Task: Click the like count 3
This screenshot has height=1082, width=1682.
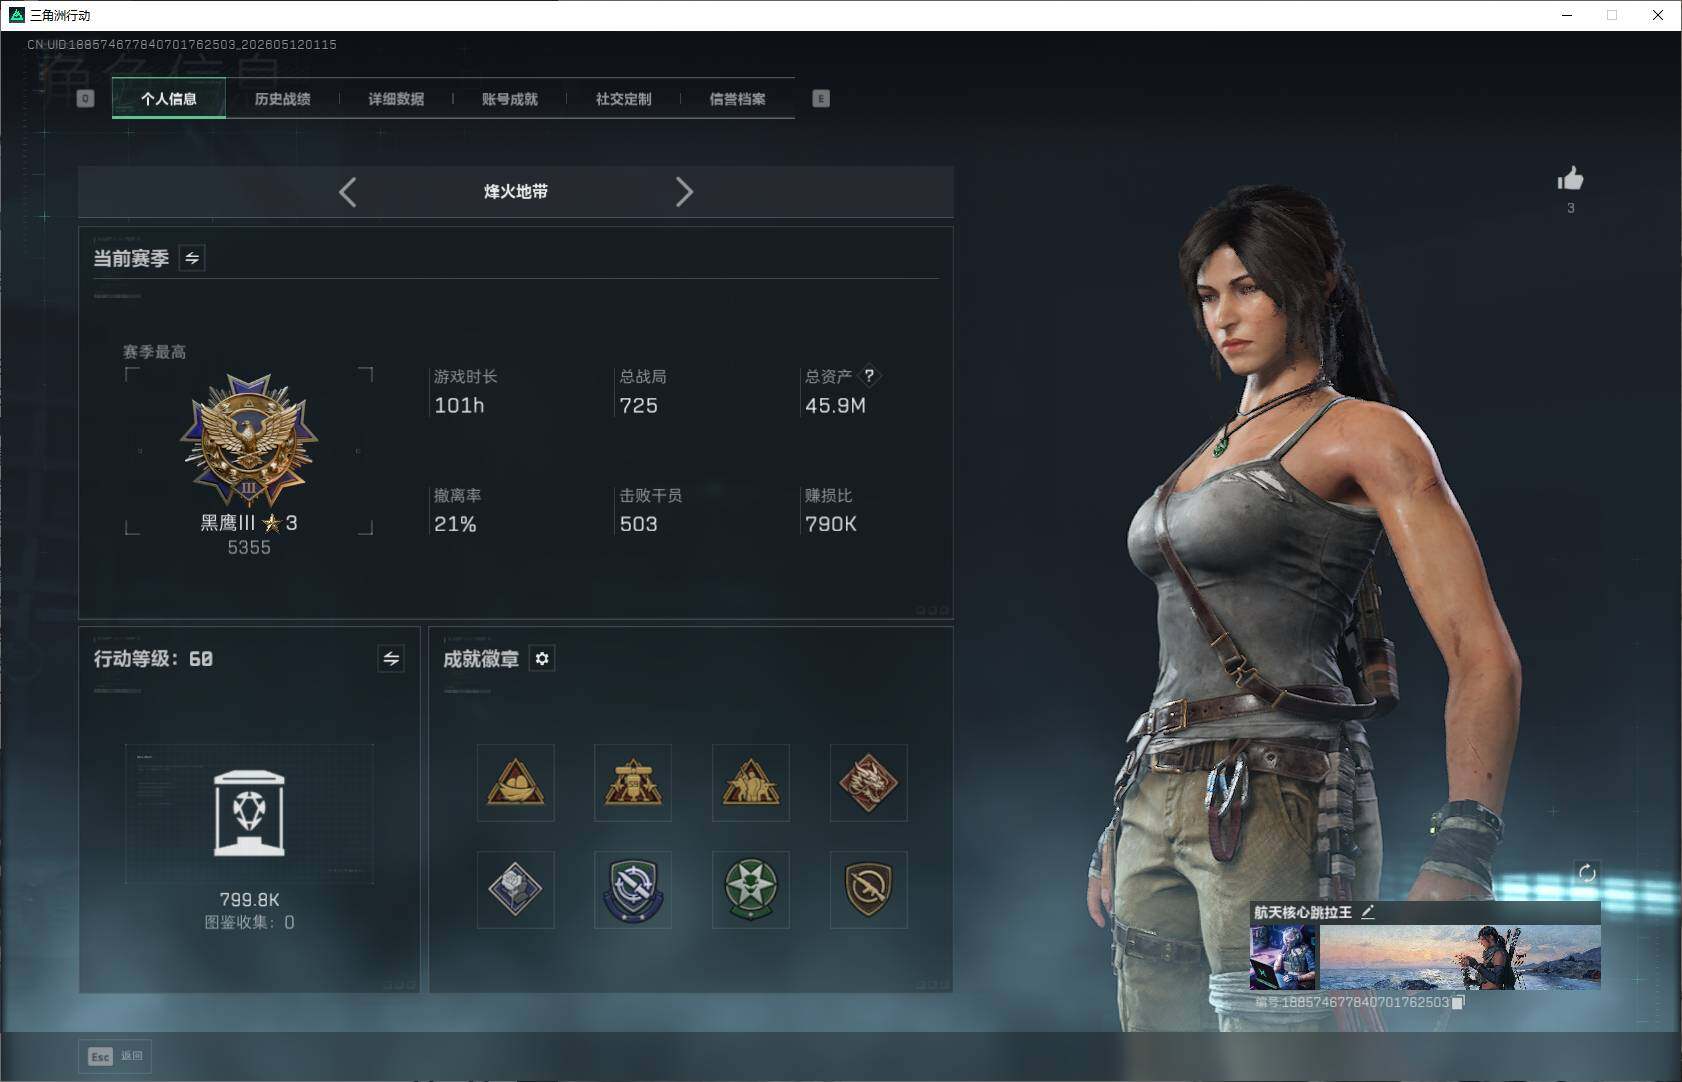Action: [1571, 208]
